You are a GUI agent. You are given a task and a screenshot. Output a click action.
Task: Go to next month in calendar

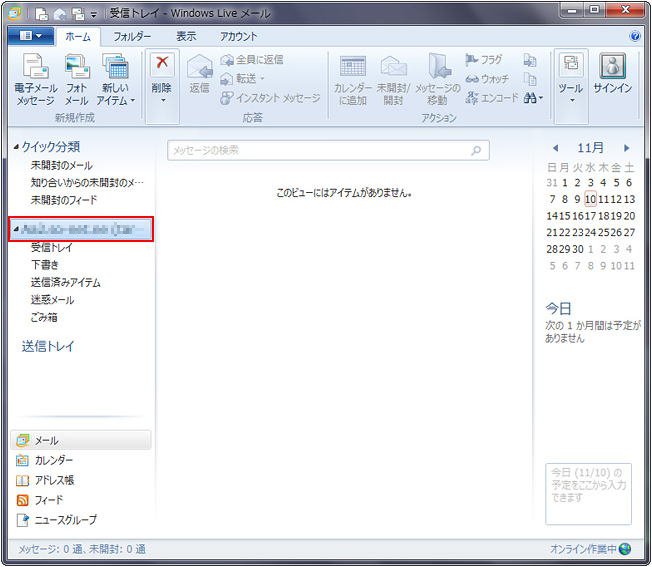coord(626,148)
